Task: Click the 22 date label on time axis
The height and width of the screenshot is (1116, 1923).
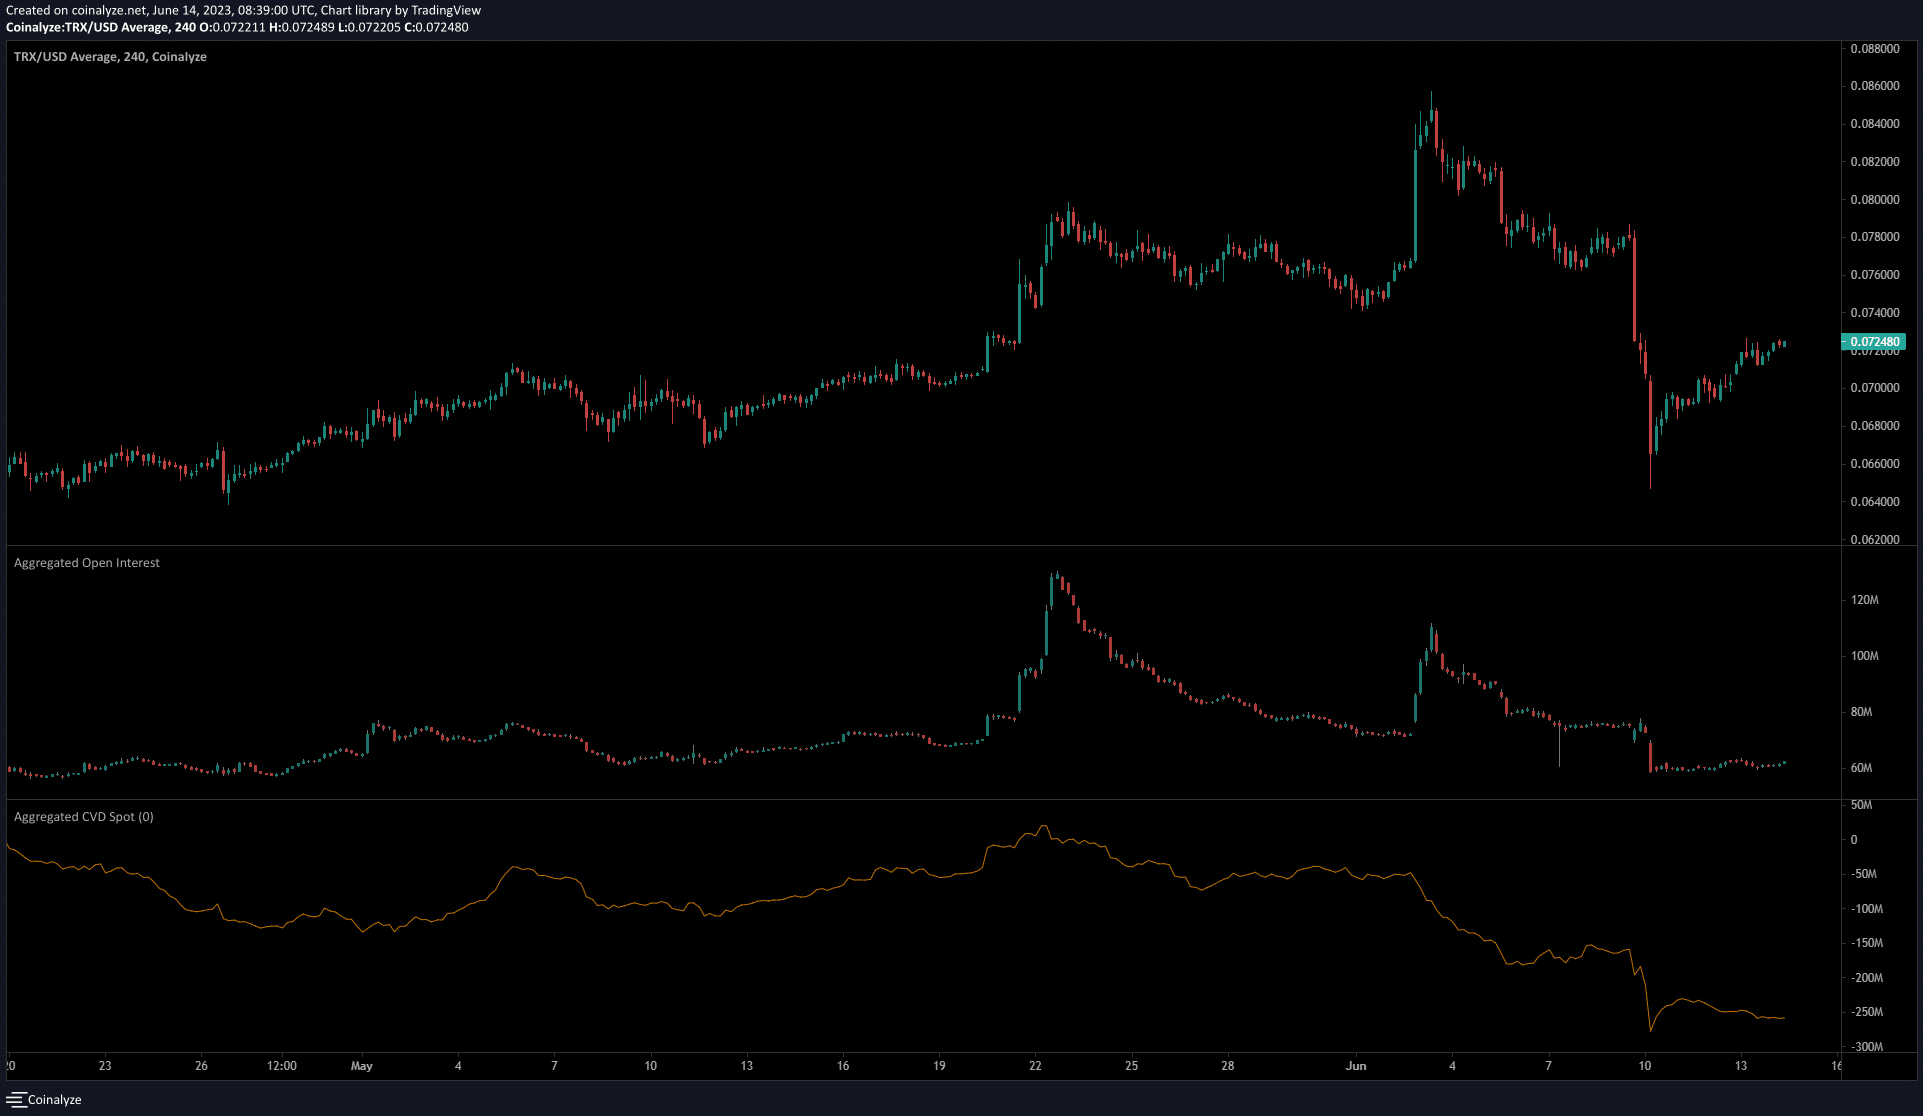Action: [1035, 1066]
